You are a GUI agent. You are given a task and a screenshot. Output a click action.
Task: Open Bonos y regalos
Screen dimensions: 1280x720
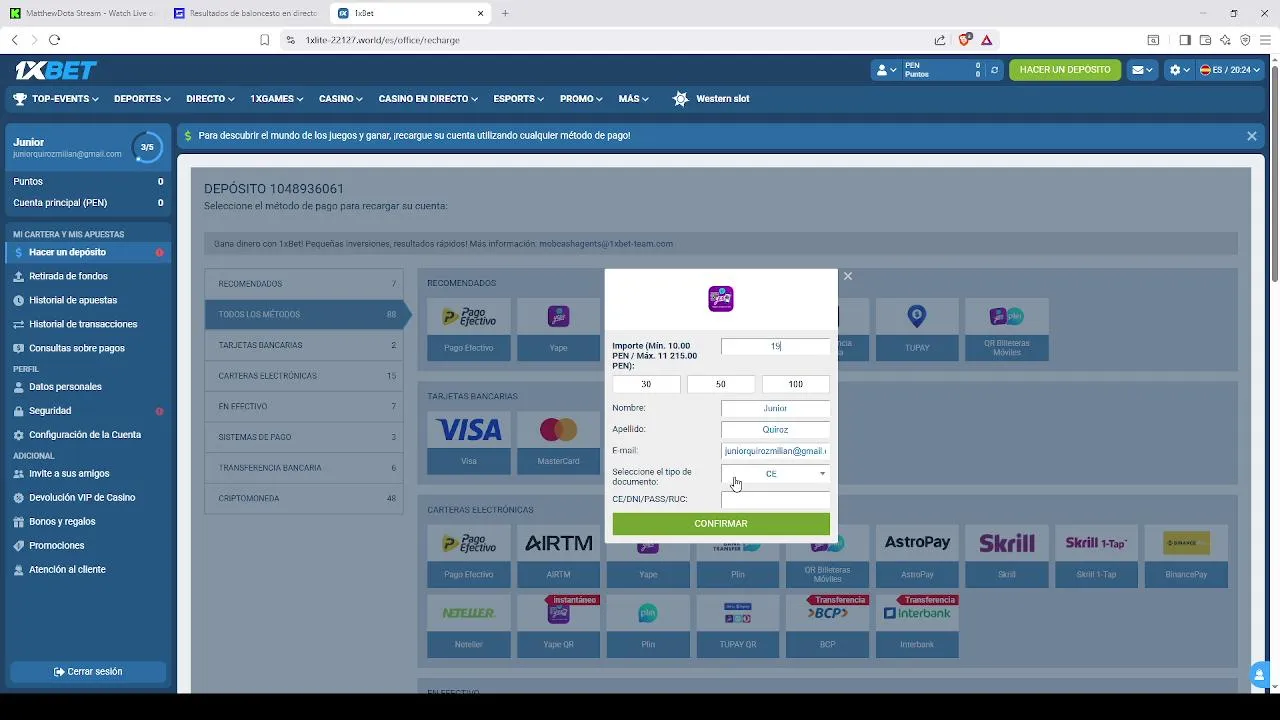pyautogui.click(x=88, y=522)
